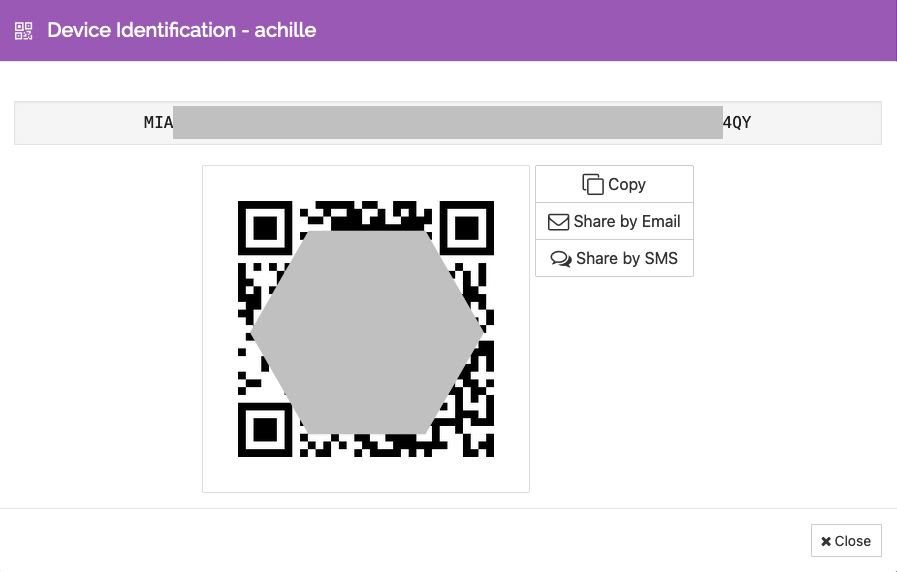The width and height of the screenshot is (897, 572).
Task: Click the copy icon on the Copy button
Action: [593, 184]
